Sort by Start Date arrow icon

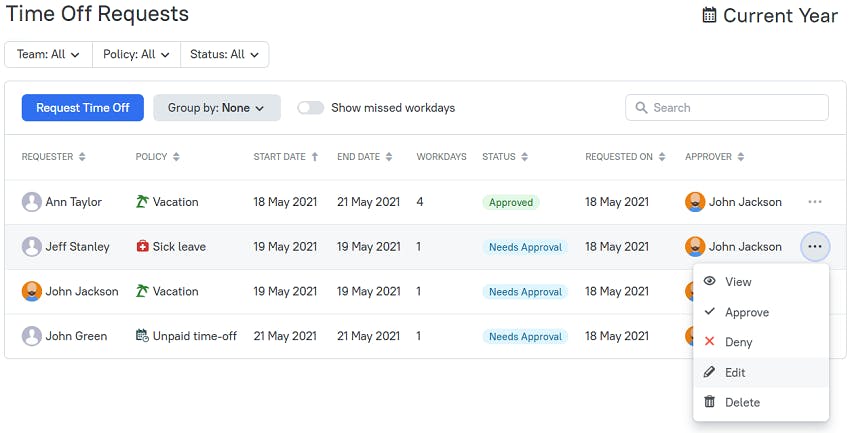[x=314, y=157]
